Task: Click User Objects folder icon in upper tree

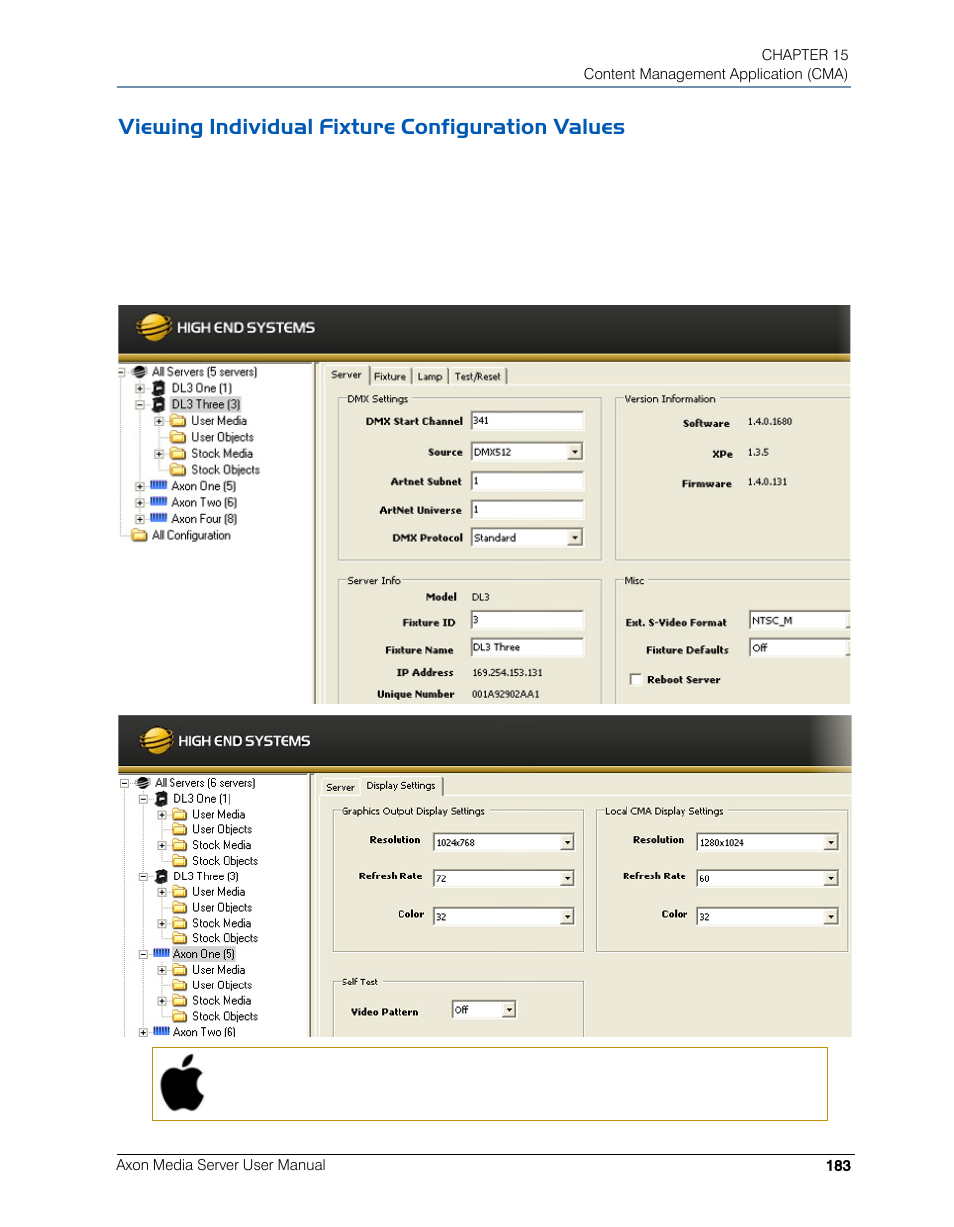Action: (x=178, y=437)
